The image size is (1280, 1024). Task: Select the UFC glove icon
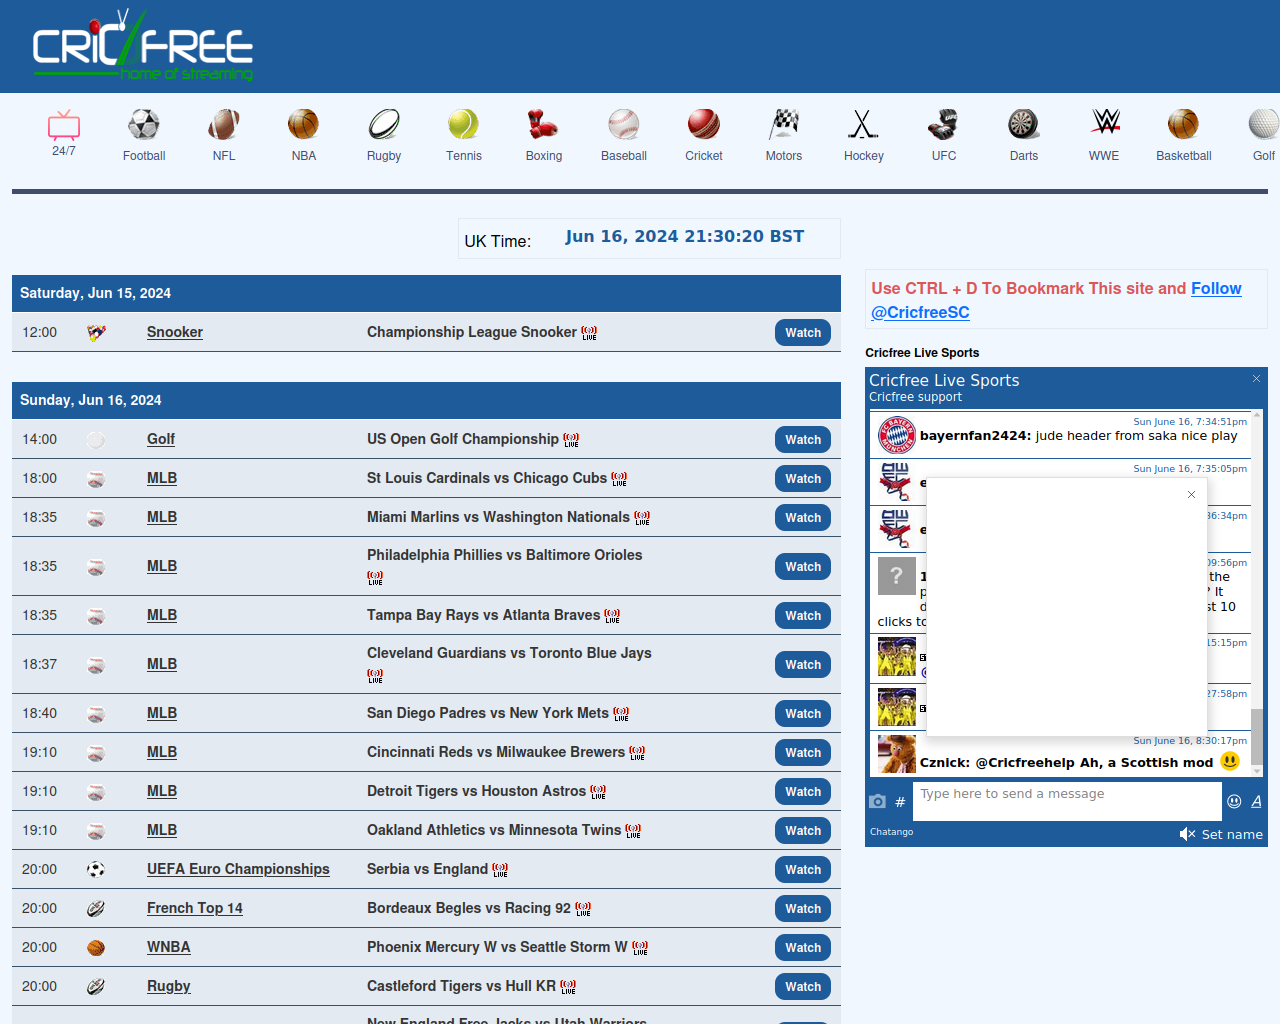tap(944, 125)
